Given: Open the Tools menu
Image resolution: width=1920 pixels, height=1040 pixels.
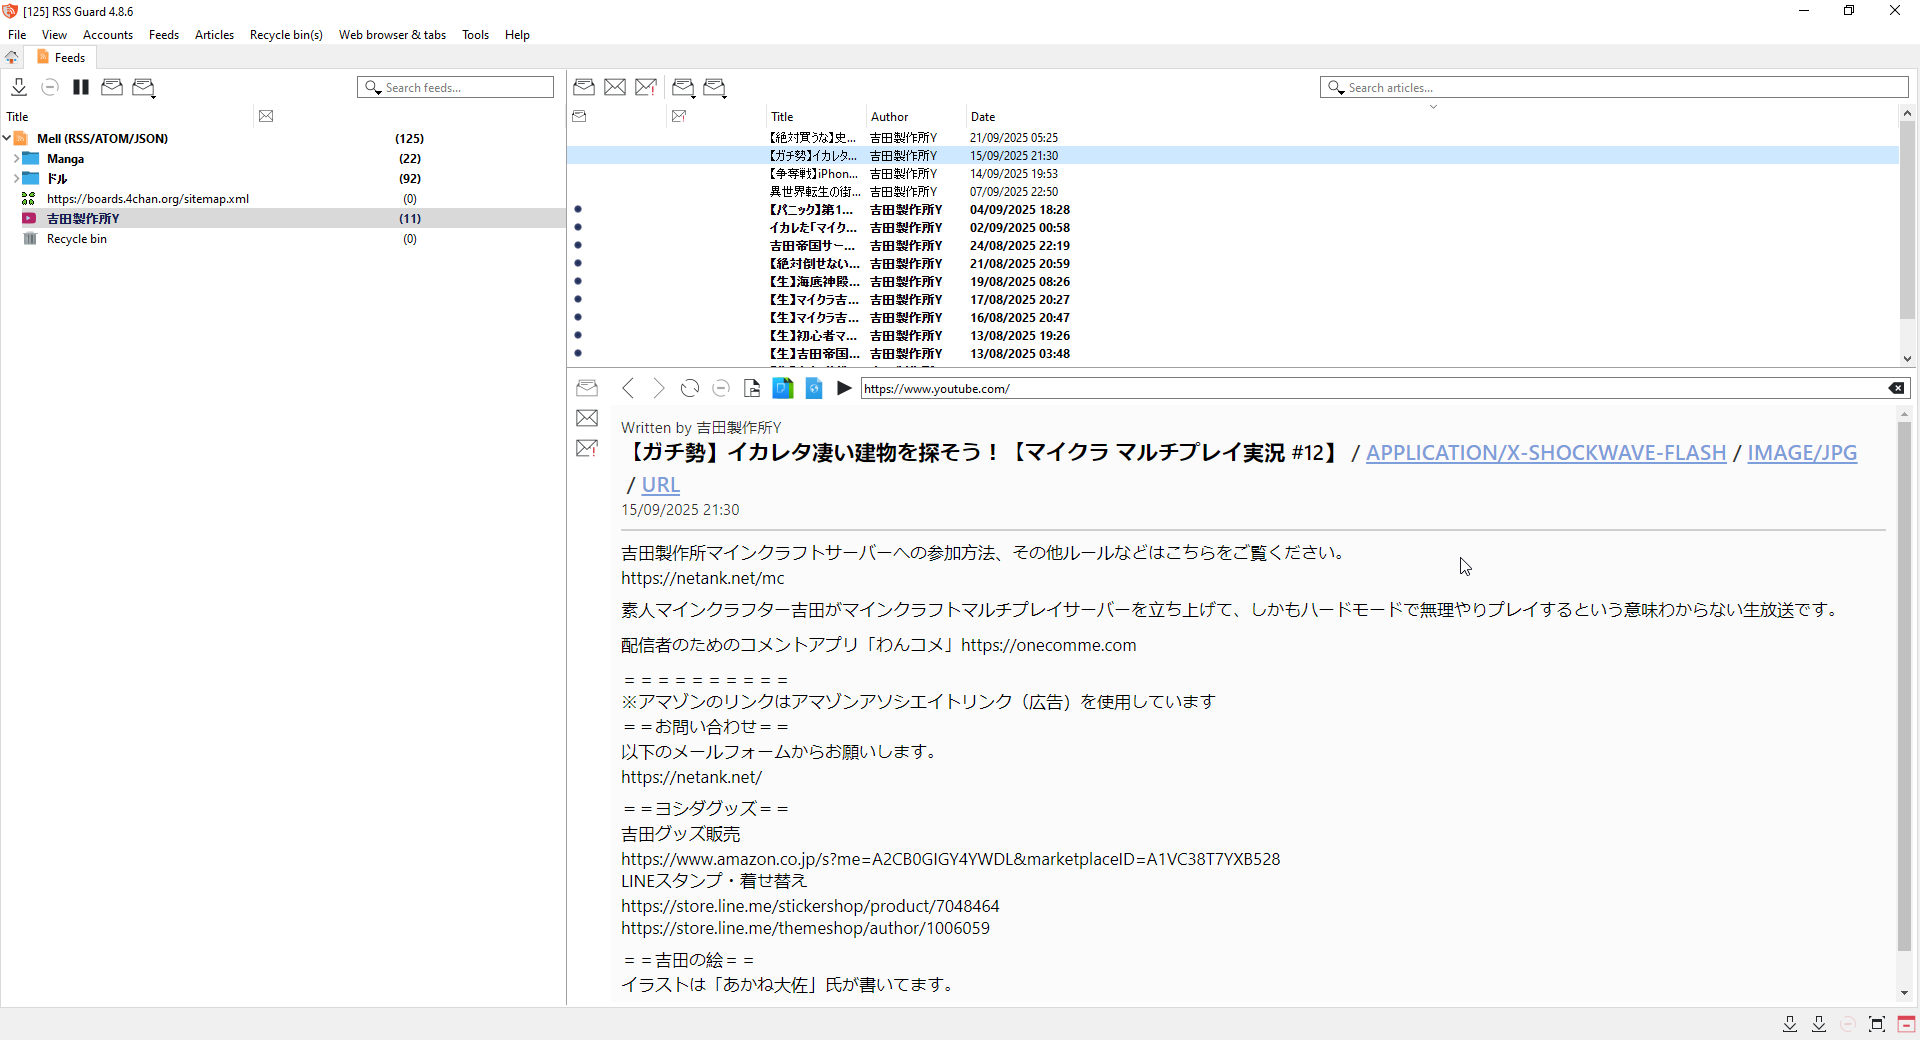Looking at the screenshot, I should pos(475,34).
